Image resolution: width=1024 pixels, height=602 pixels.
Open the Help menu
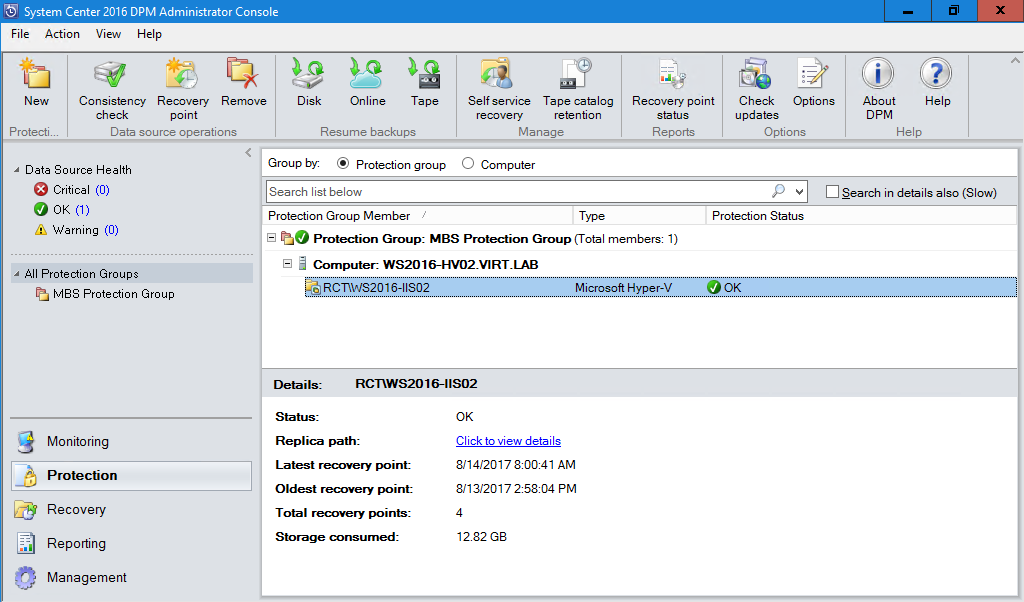coord(149,34)
